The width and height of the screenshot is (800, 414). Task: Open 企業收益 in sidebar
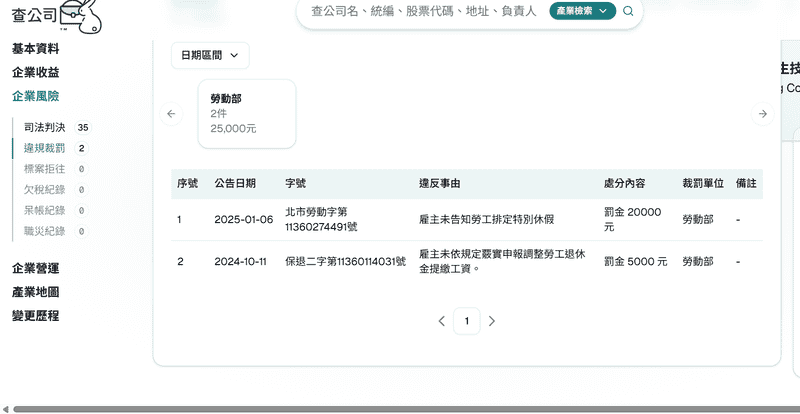point(35,72)
